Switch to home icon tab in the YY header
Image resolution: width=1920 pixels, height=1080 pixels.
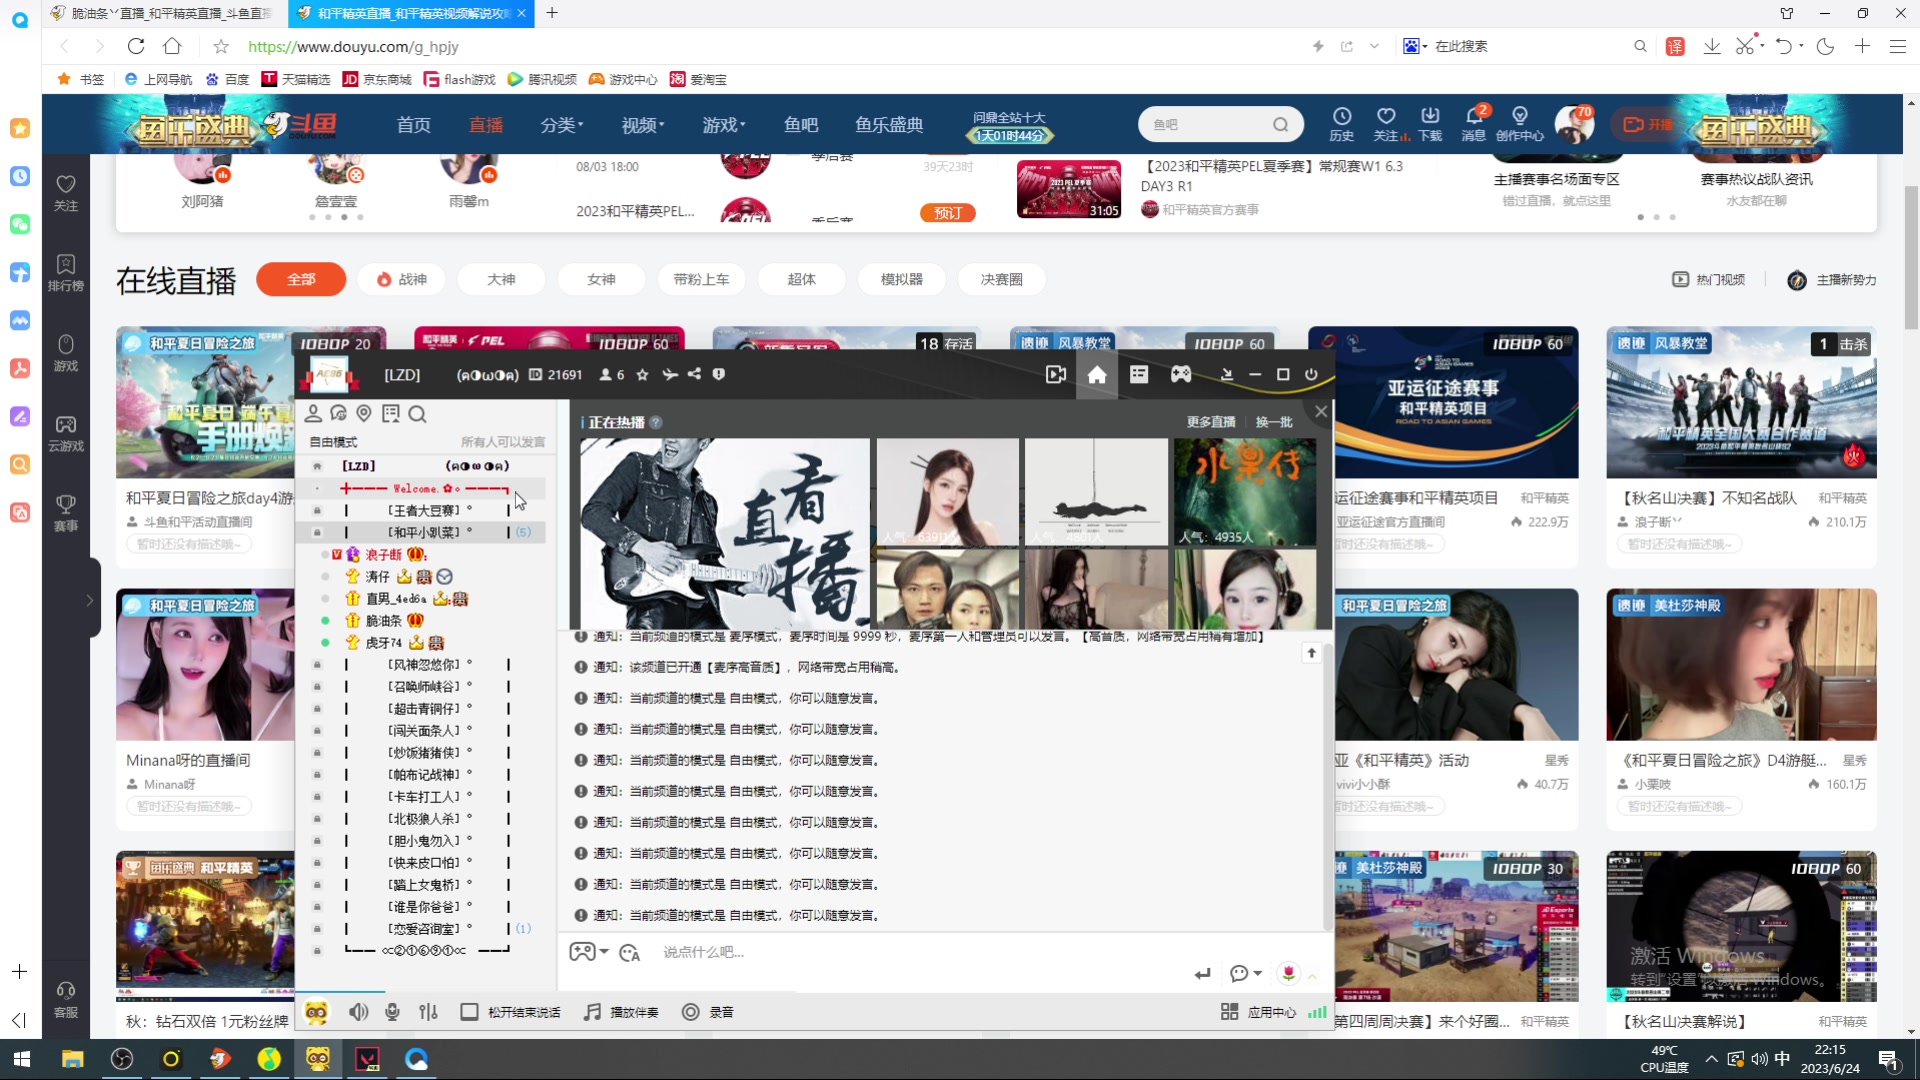tap(1097, 374)
